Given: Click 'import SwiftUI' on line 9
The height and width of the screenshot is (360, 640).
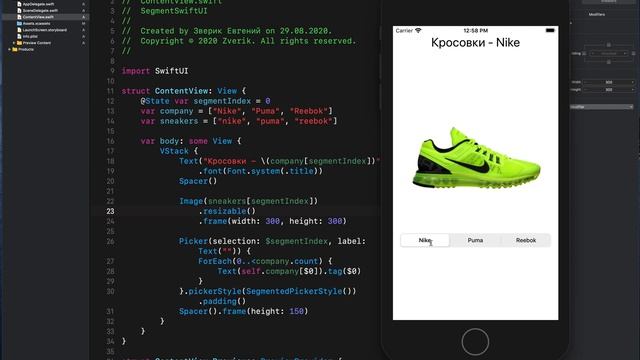Looking at the screenshot, I should click(155, 71).
